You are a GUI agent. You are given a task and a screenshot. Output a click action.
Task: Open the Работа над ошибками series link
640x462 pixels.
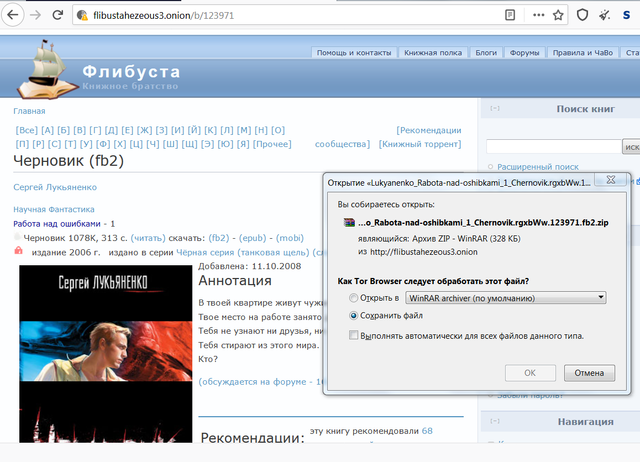(57, 224)
